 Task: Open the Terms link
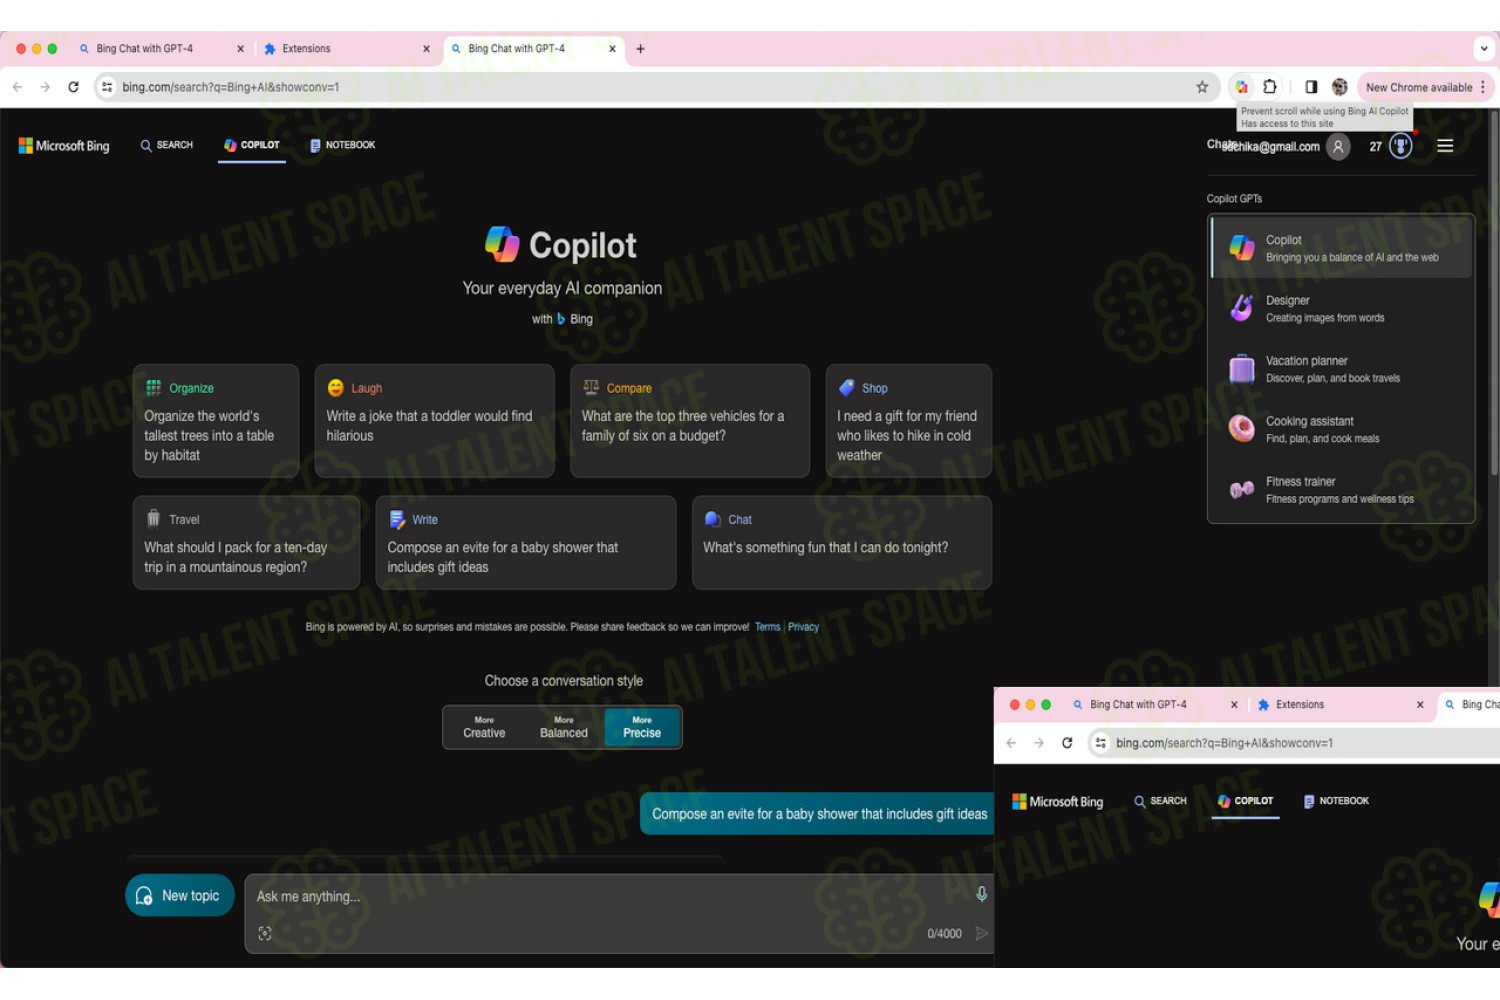[768, 627]
